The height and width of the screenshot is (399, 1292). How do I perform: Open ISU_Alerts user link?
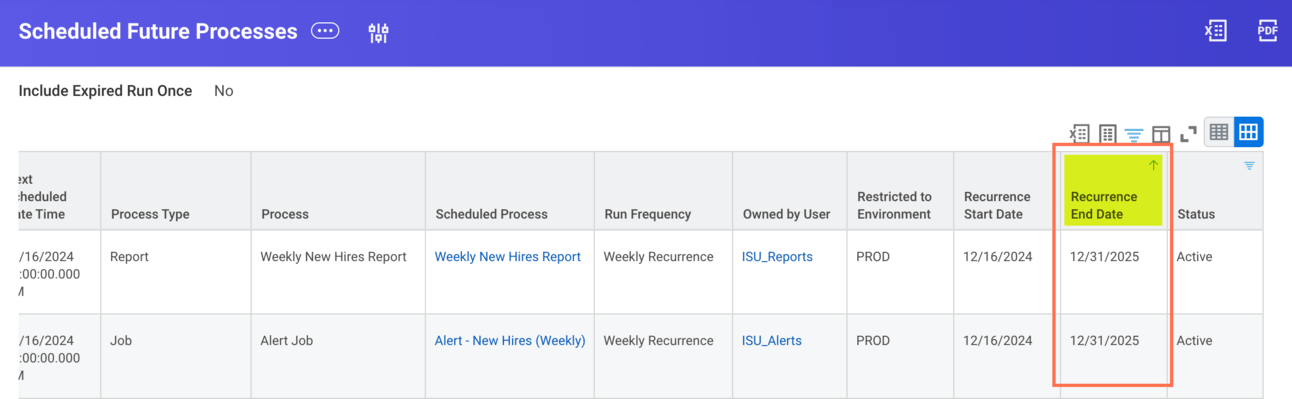[x=772, y=341]
